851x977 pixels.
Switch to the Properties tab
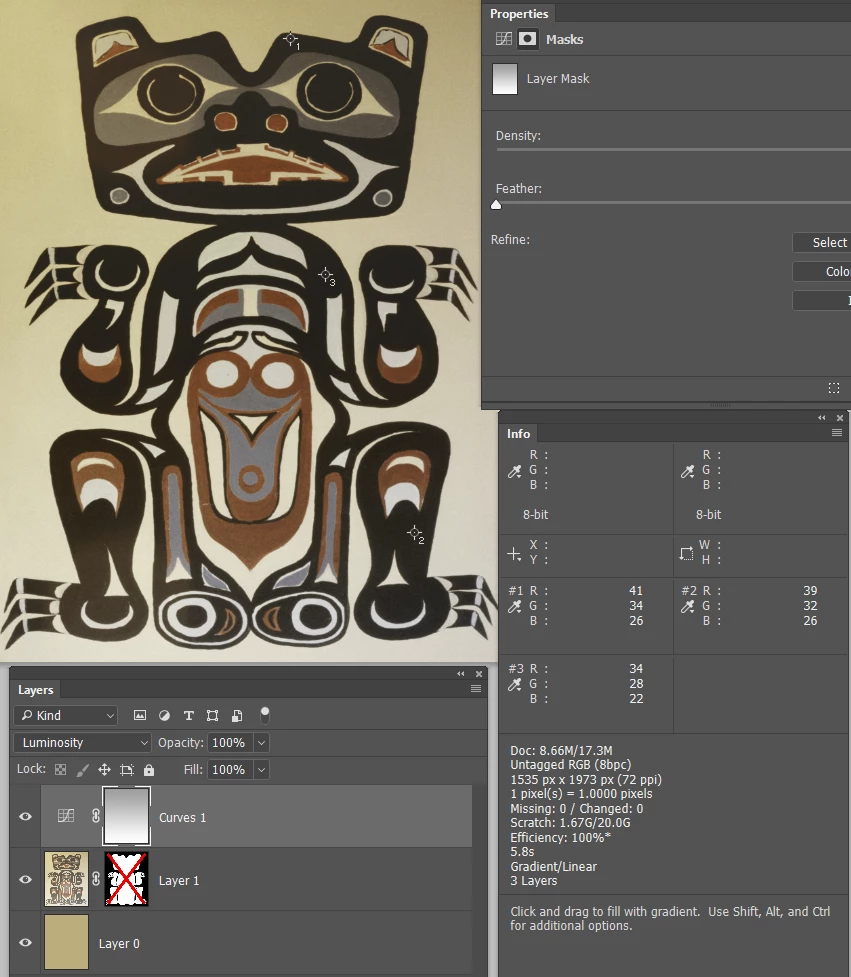[x=519, y=14]
